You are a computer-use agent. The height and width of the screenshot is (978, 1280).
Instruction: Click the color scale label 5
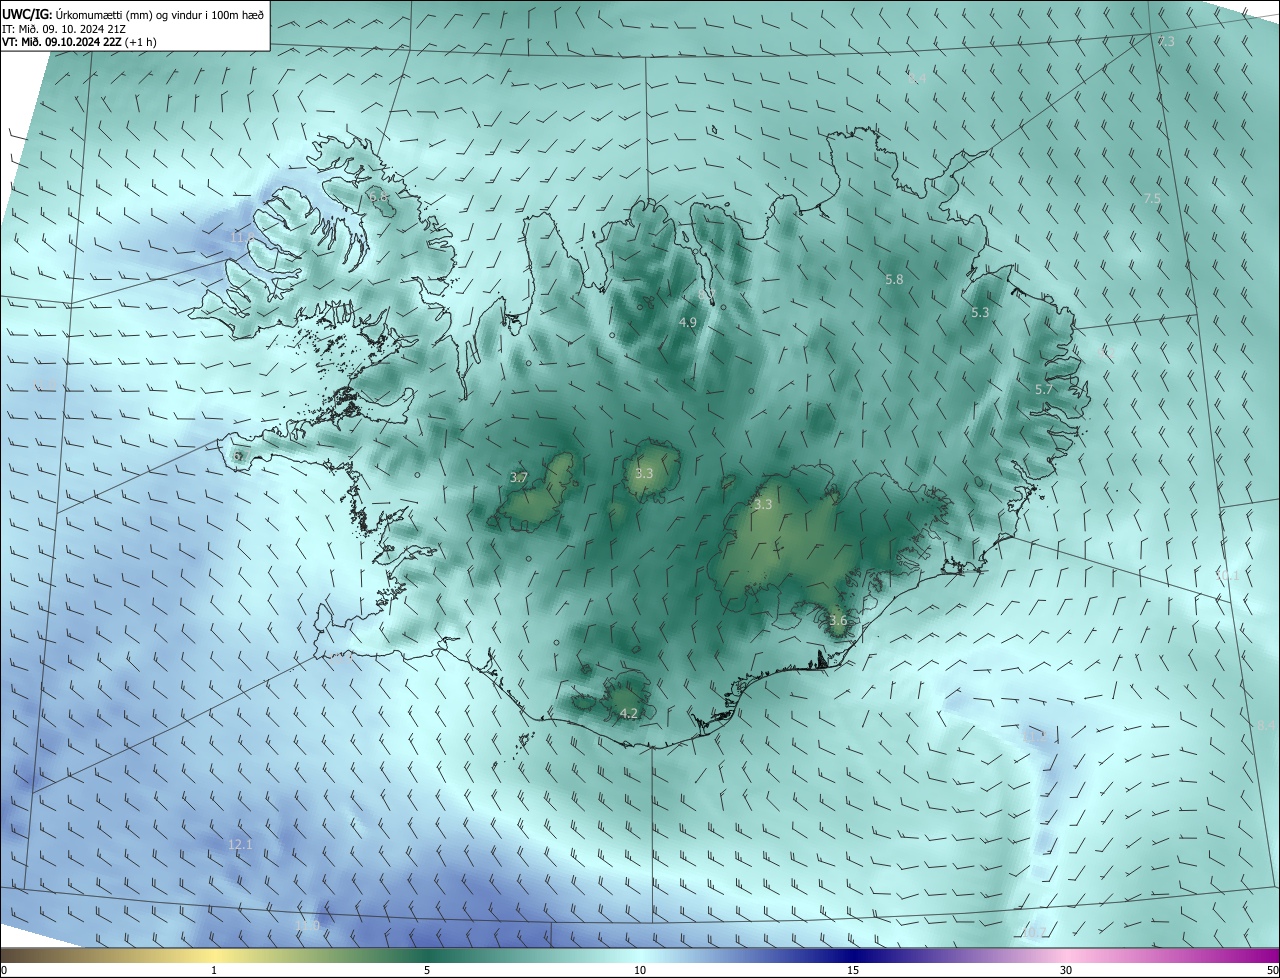427,970
